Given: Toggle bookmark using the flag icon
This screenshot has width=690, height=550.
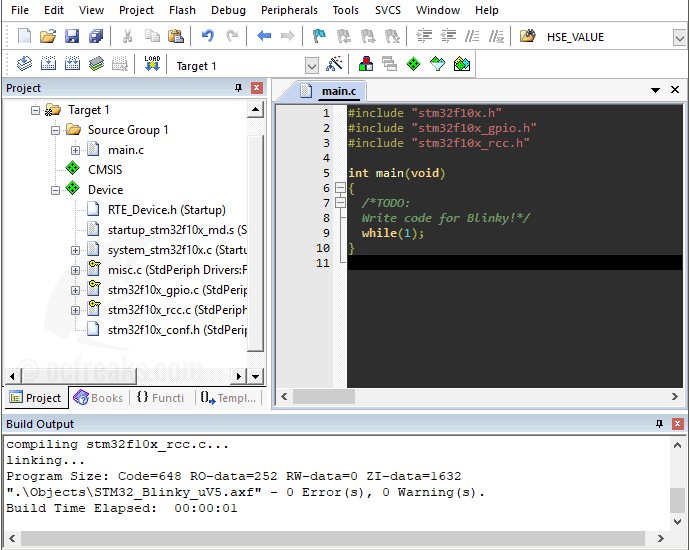Looking at the screenshot, I should coord(318,37).
